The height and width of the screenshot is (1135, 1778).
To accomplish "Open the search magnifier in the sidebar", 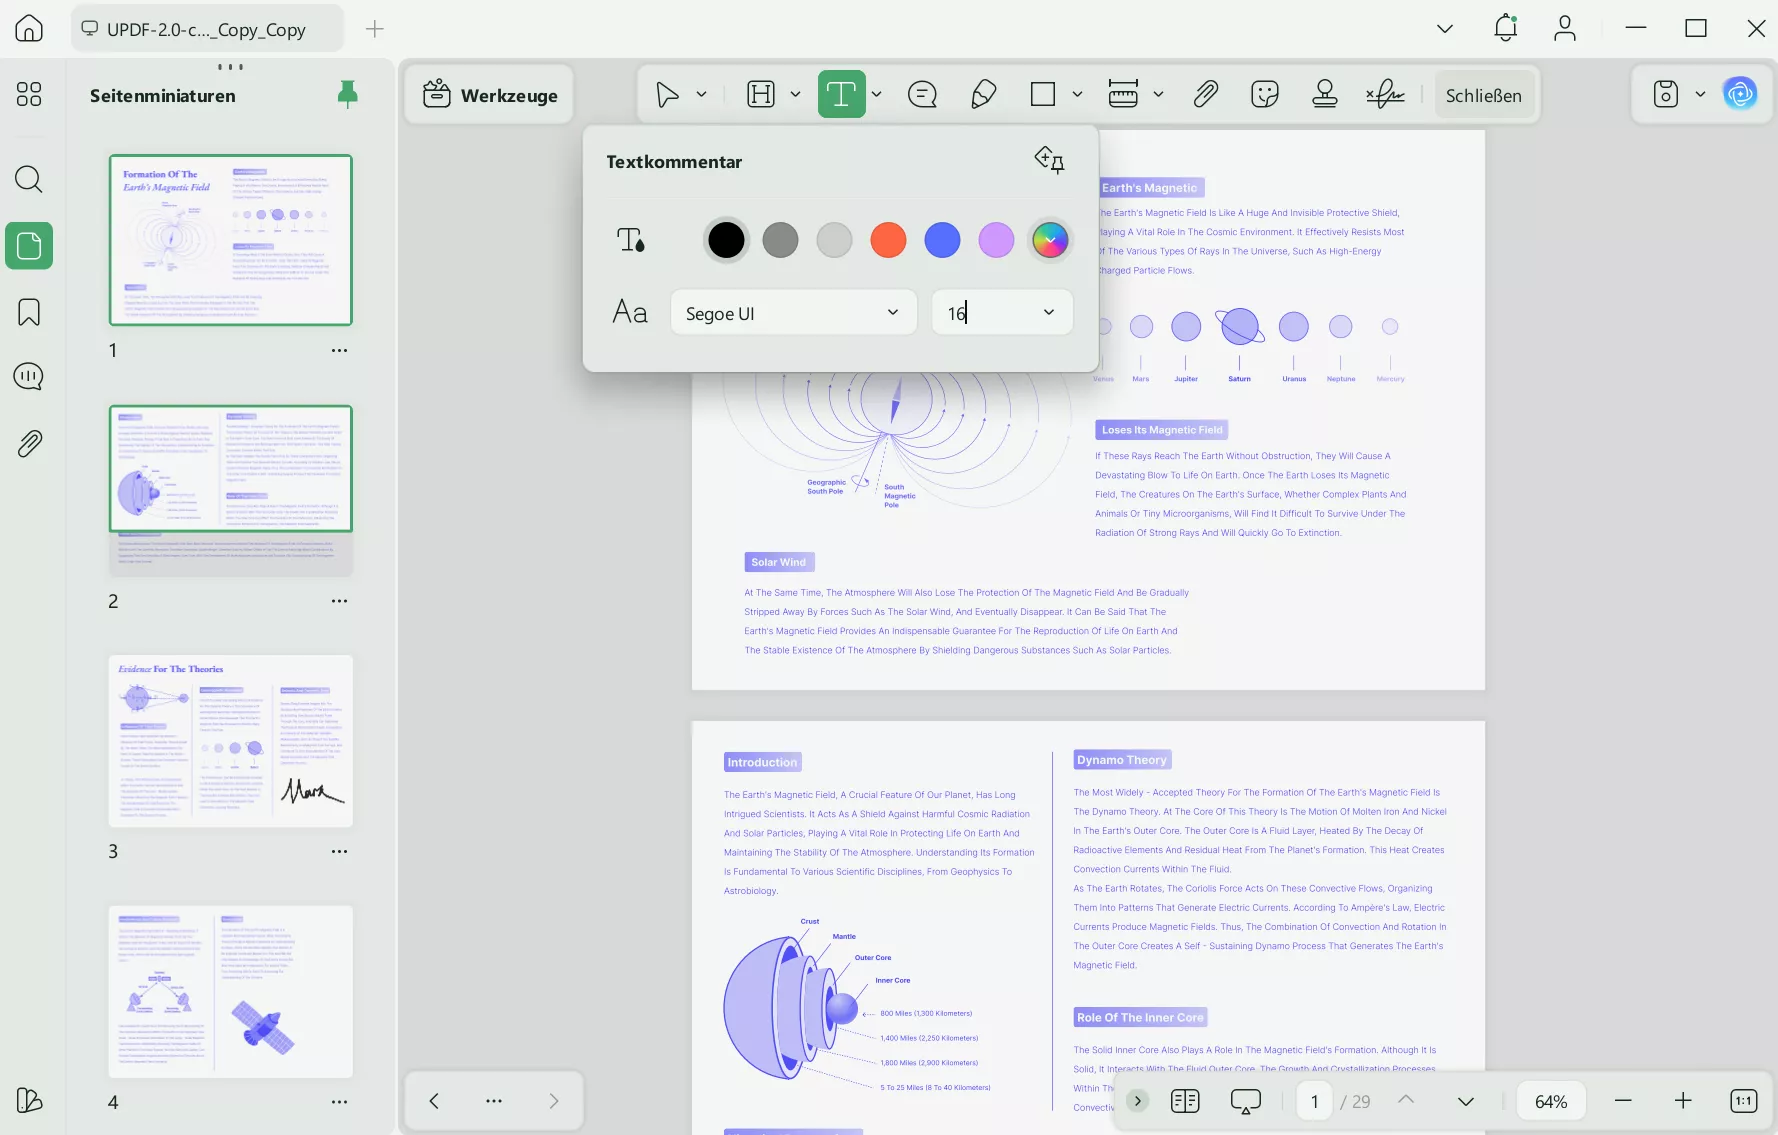I will pyautogui.click(x=29, y=180).
